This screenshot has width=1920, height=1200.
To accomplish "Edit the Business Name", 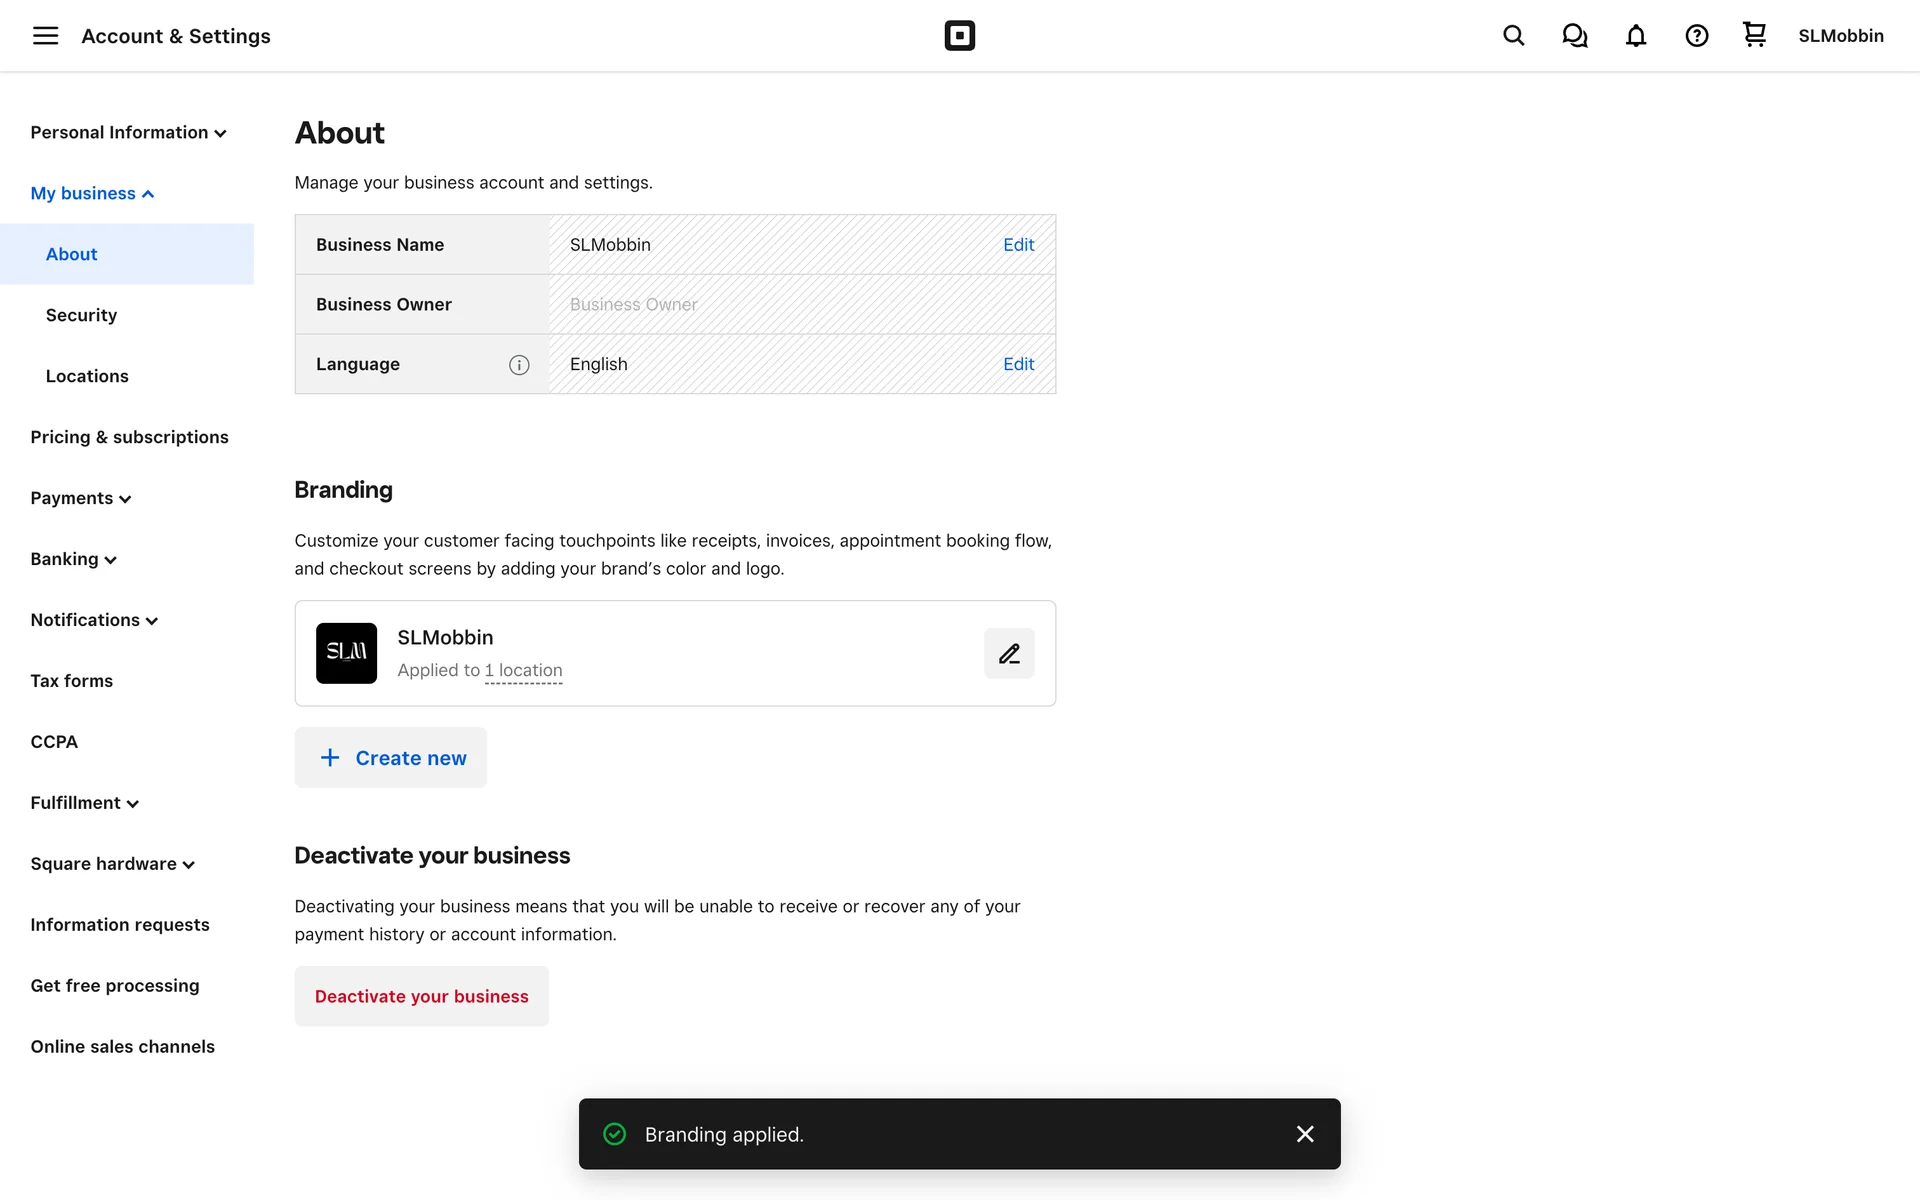I will tap(1018, 245).
